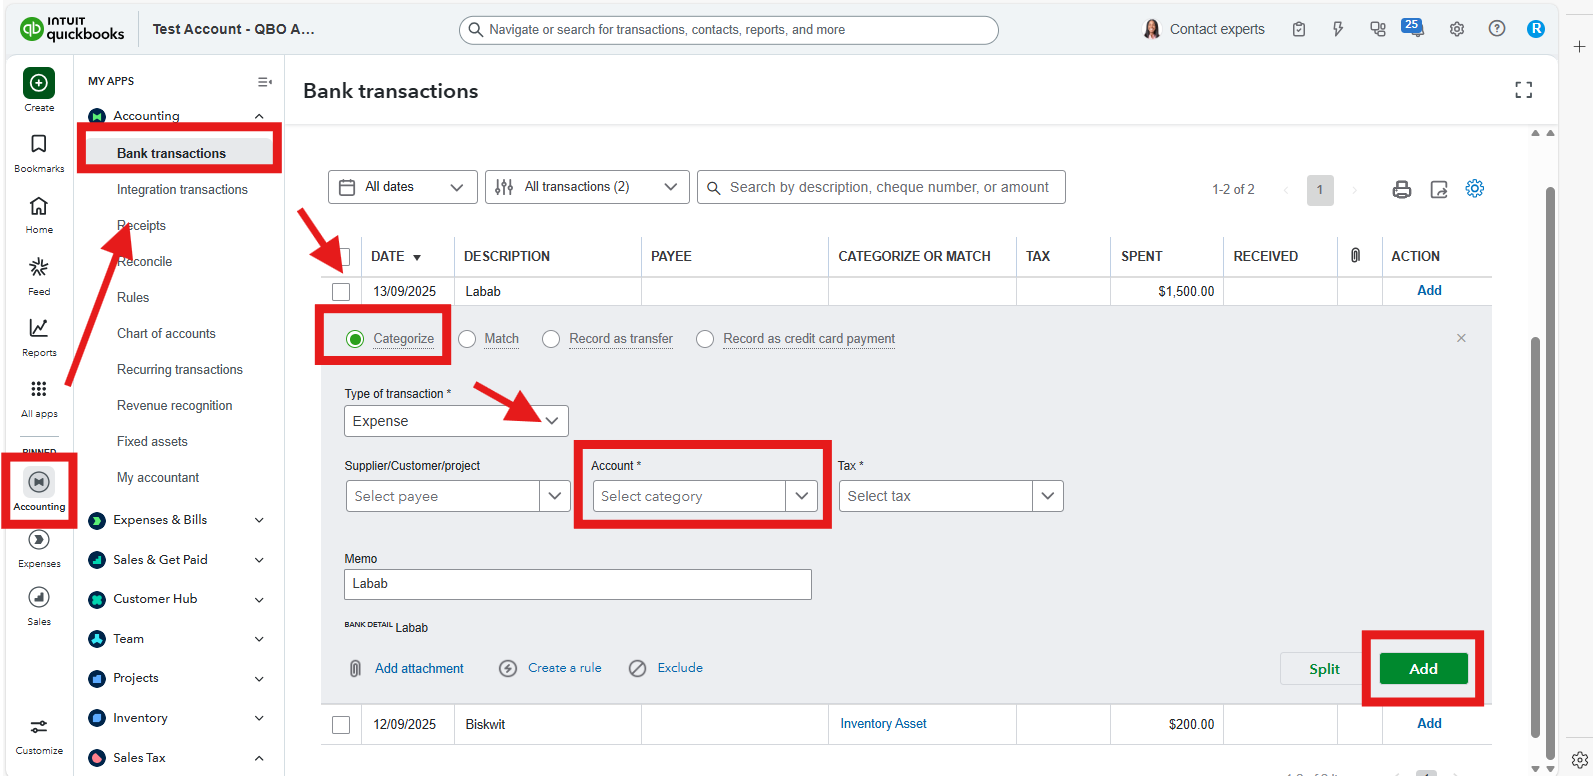The height and width of the screenshot is (776, 1593).
Task: Select Record as credit card payment option
Action: [x=705, y=339]
